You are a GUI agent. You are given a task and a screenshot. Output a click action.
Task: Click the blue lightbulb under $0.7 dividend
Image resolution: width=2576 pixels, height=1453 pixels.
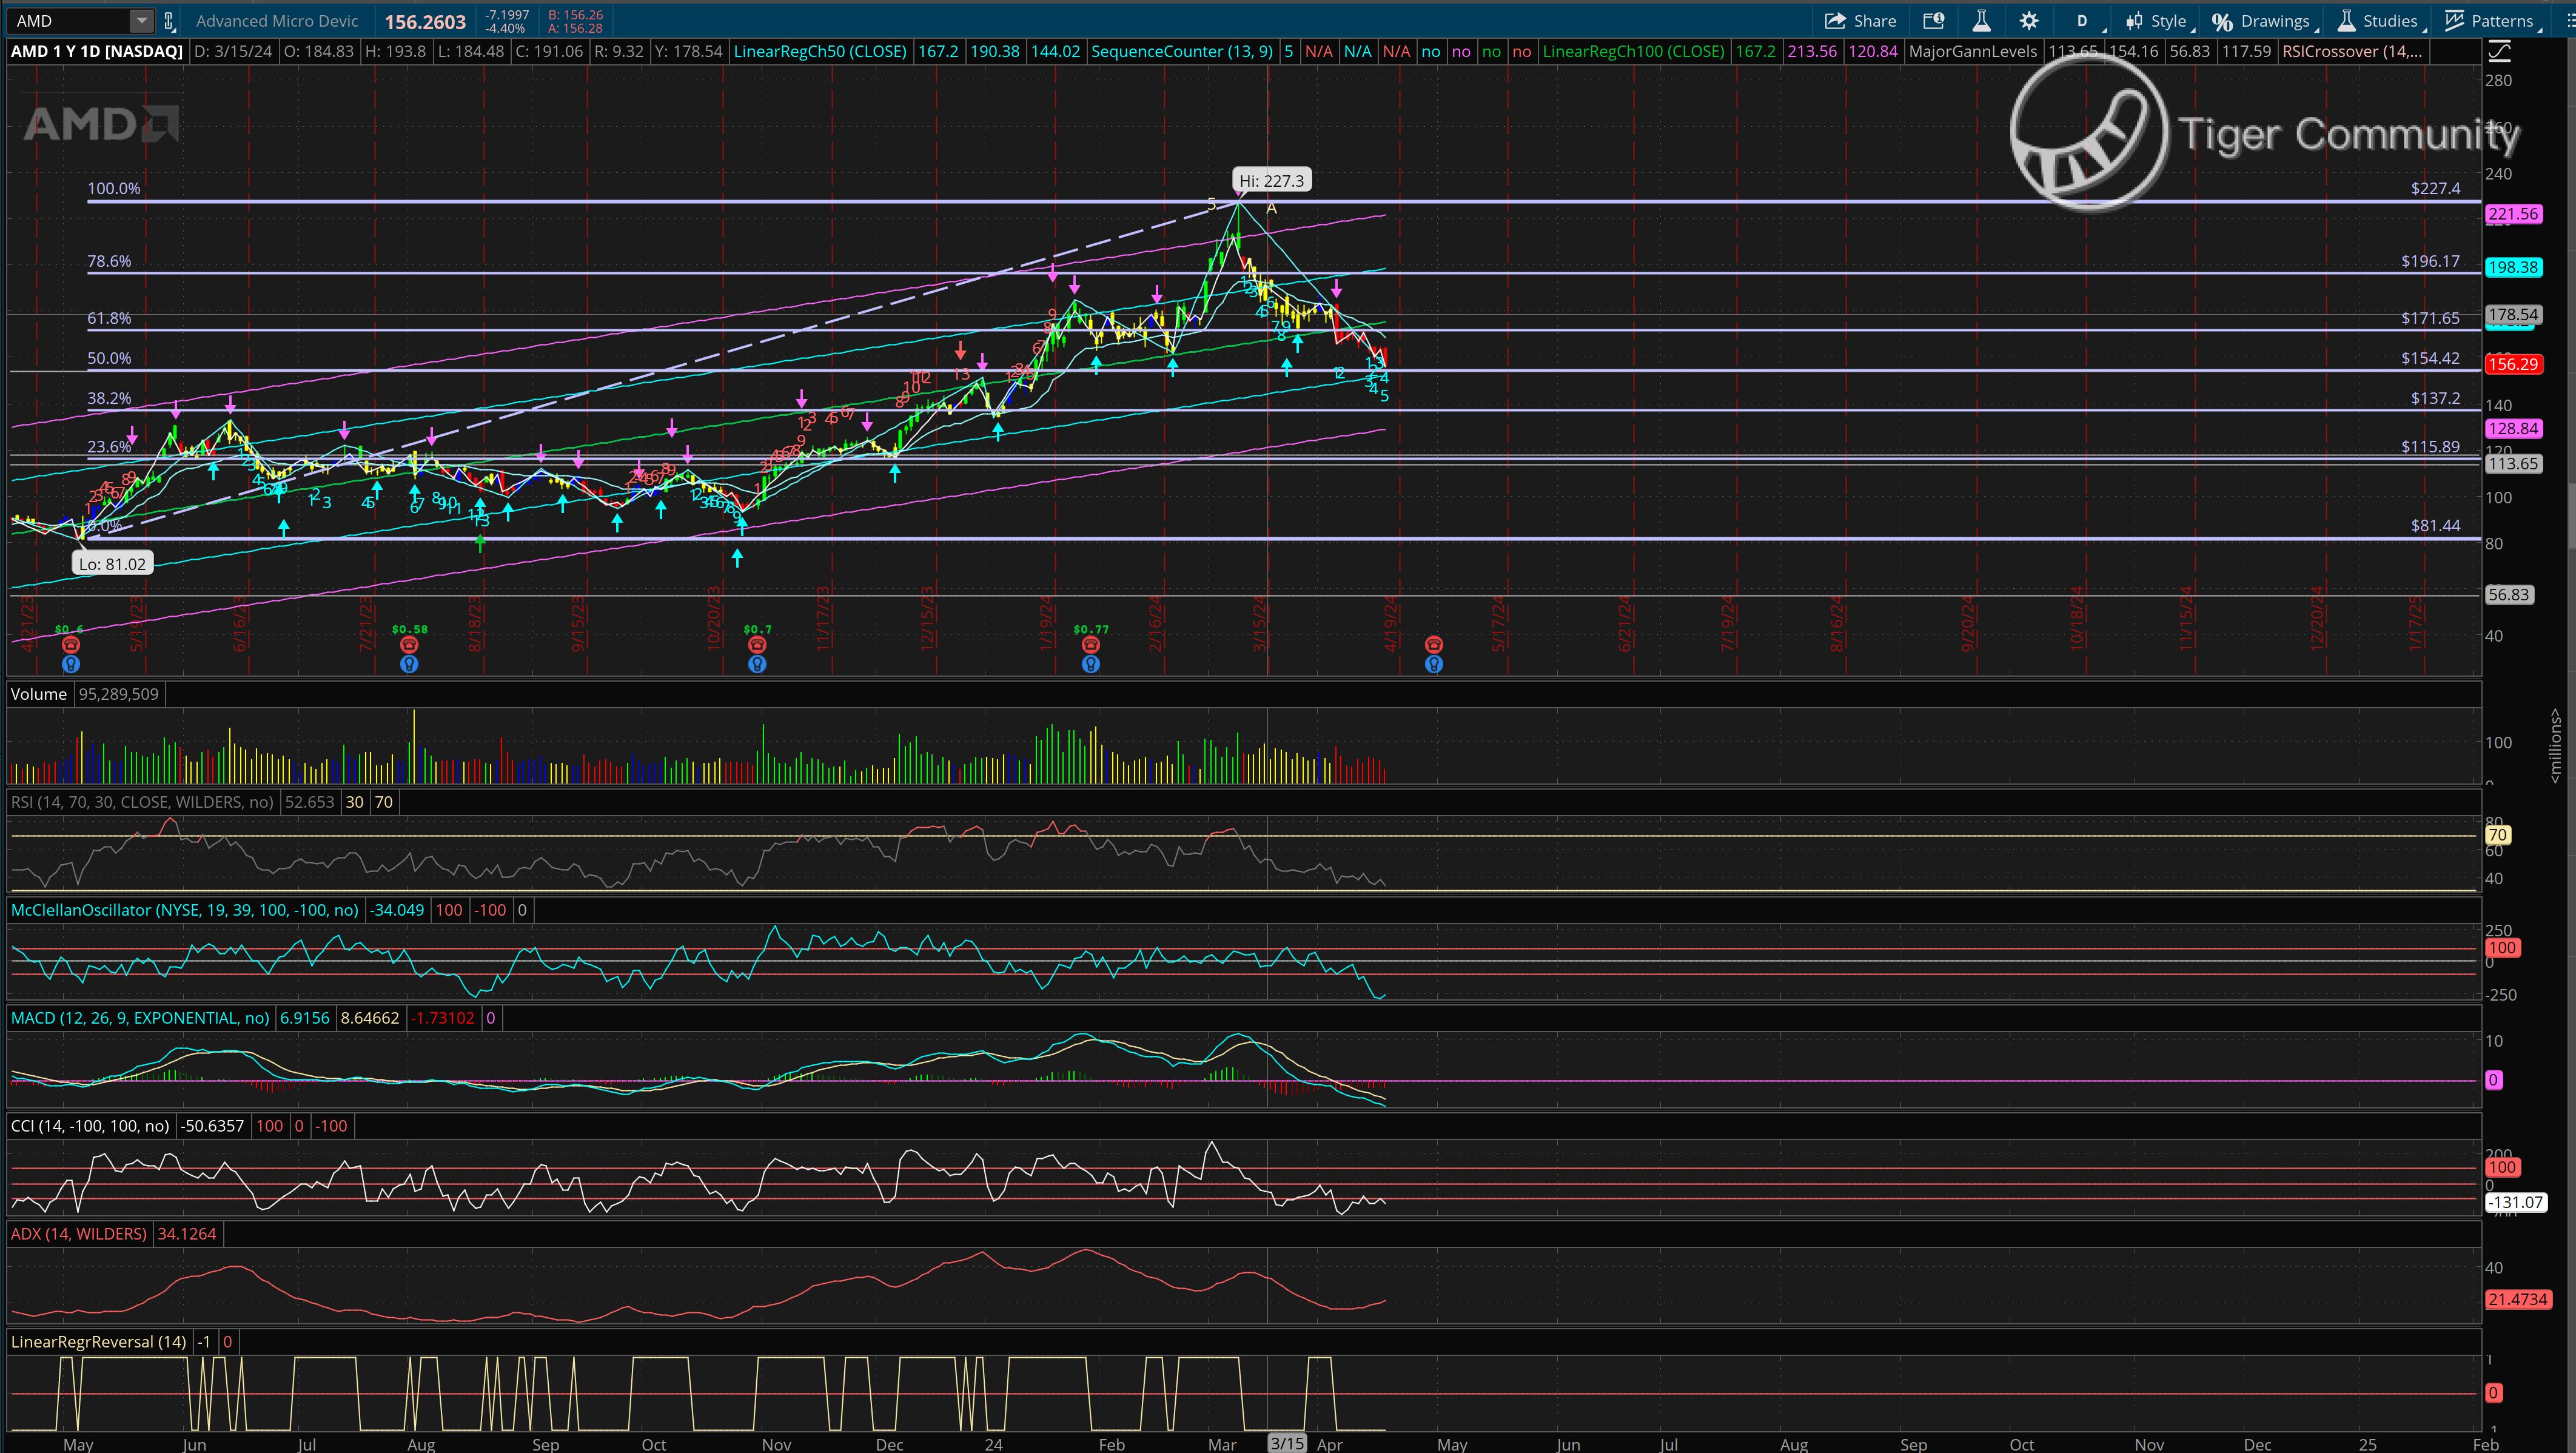[x=757, y=664]
